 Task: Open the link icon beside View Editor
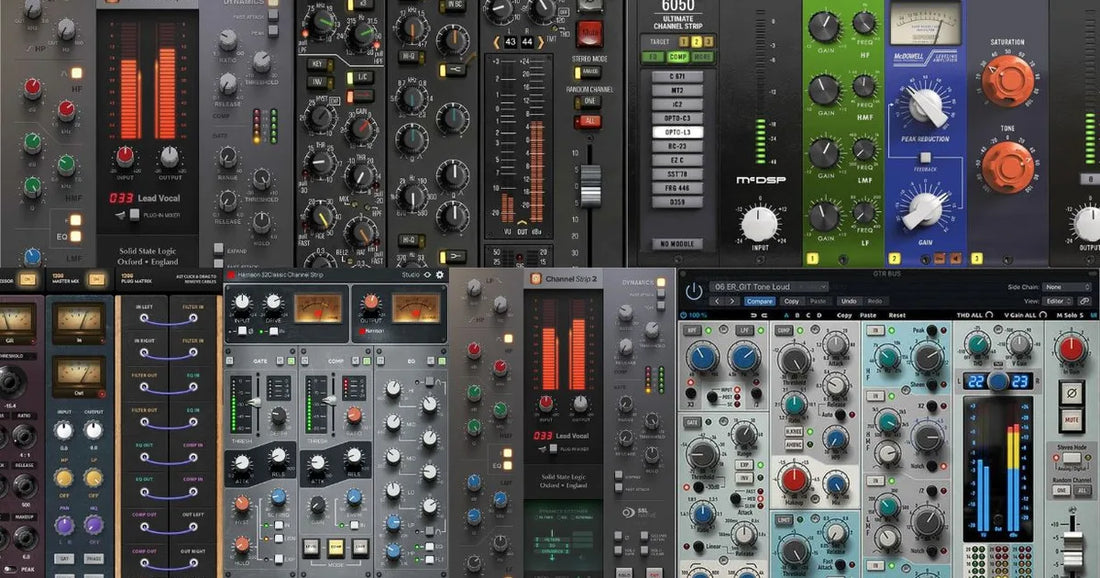pyautogui.click(x=1085, y=301)
